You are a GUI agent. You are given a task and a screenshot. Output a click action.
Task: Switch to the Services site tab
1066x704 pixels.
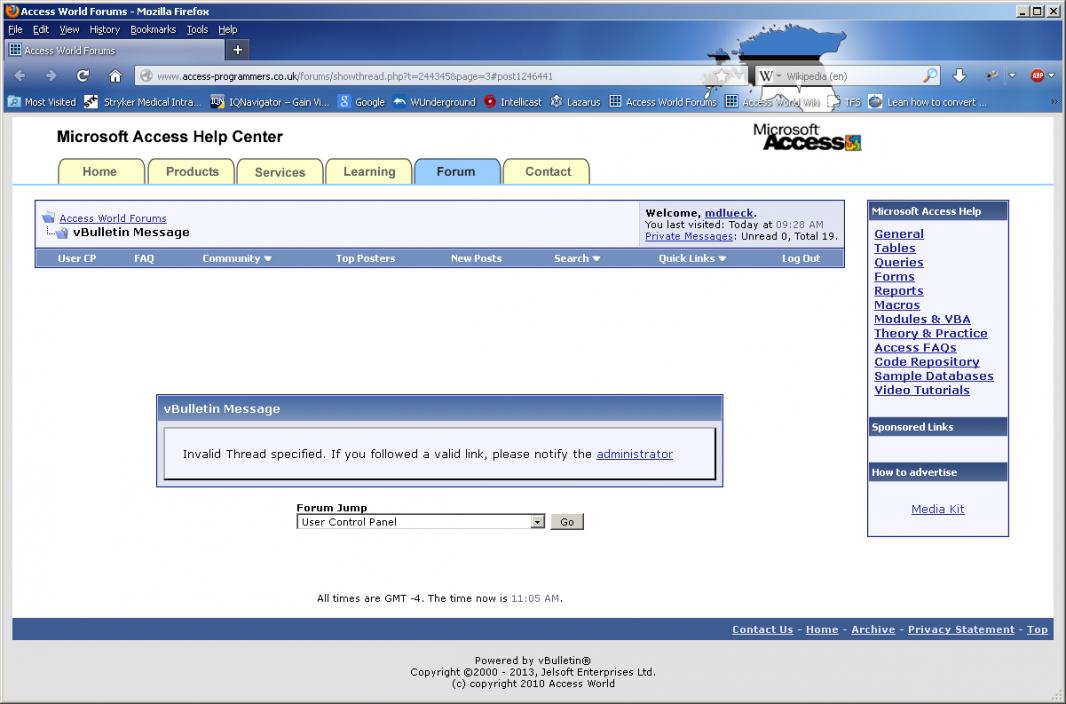coord(279,171)
